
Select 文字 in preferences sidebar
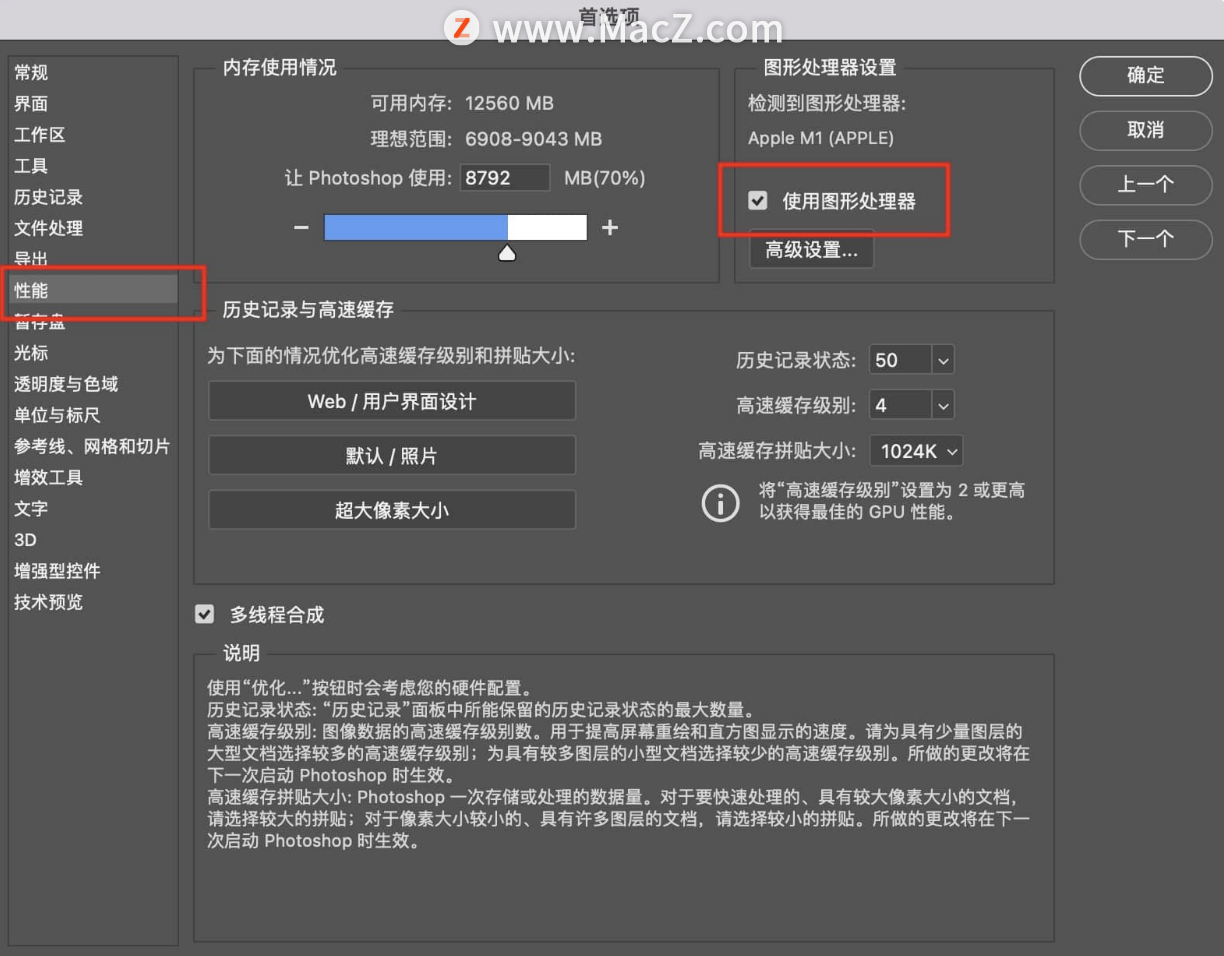[31, 508]
